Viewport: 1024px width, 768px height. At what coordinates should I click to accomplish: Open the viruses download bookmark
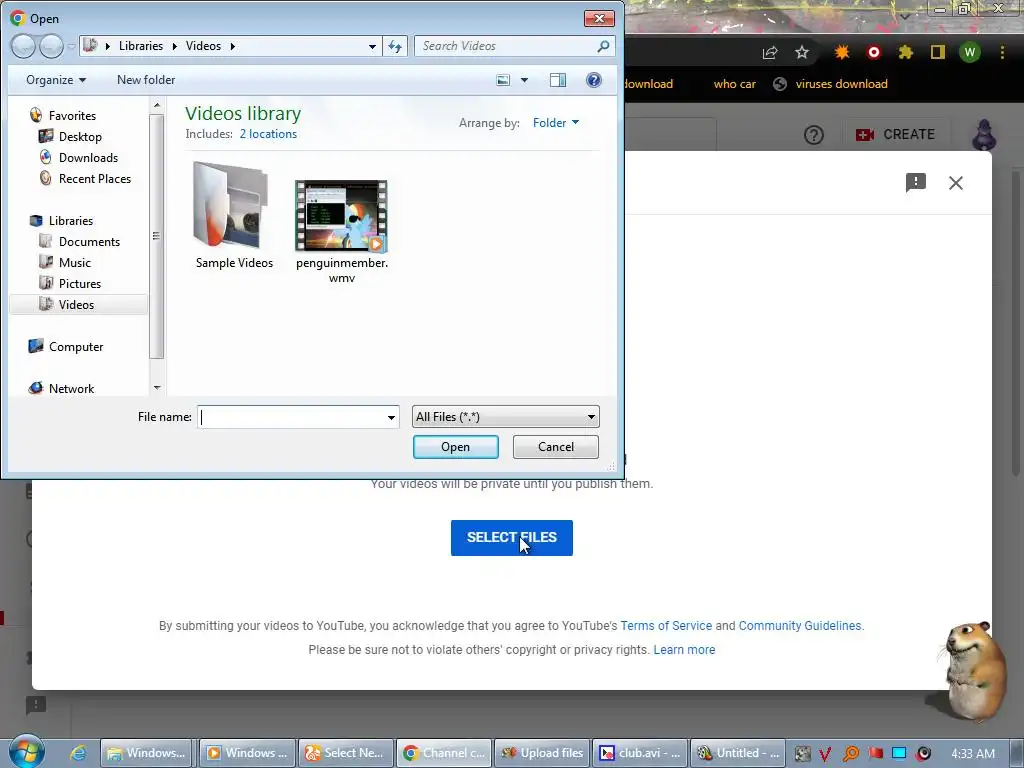click(x=831, y=84)
